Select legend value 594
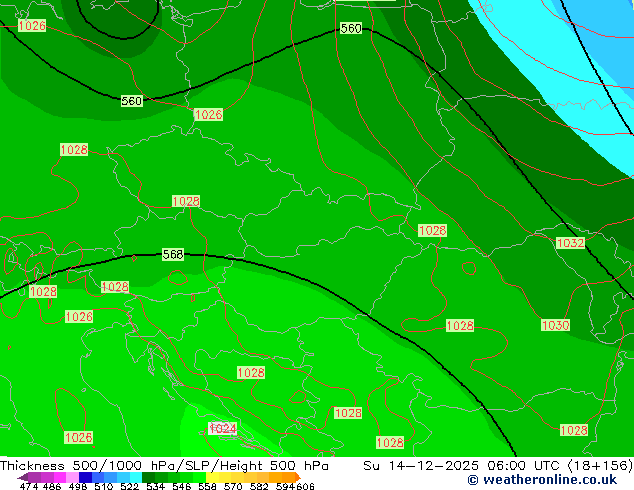This screenshot has height=490, width=634. coord(285,486)
